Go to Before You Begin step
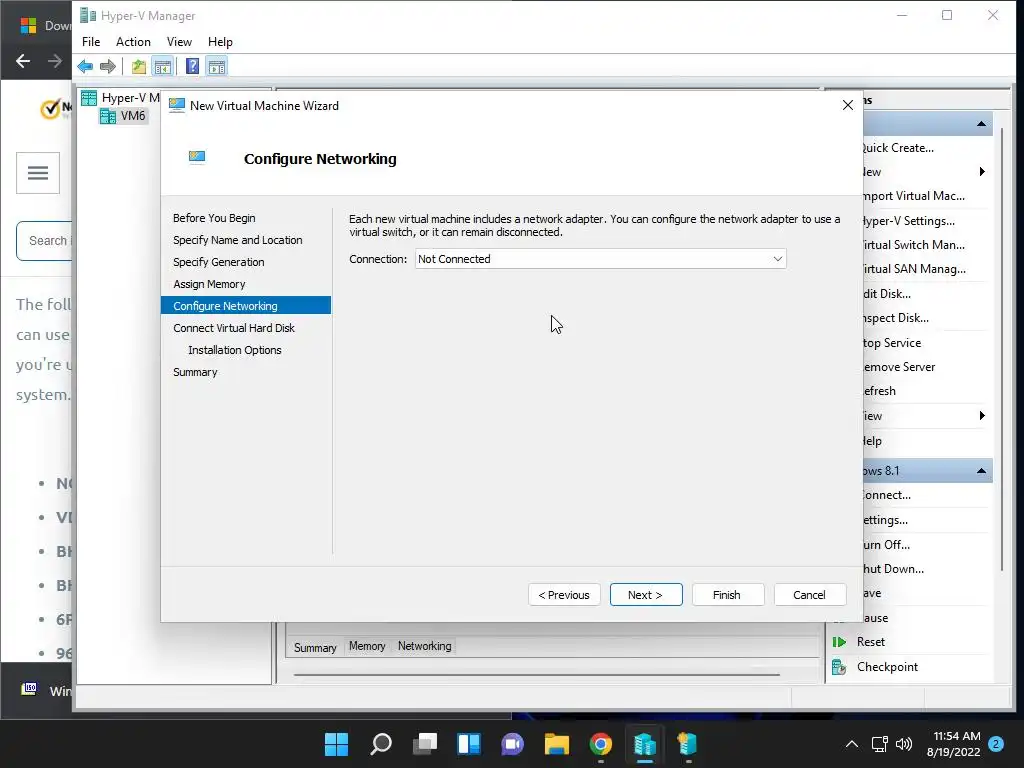This screenshot has width=1024, height=768. pos(214,218)
